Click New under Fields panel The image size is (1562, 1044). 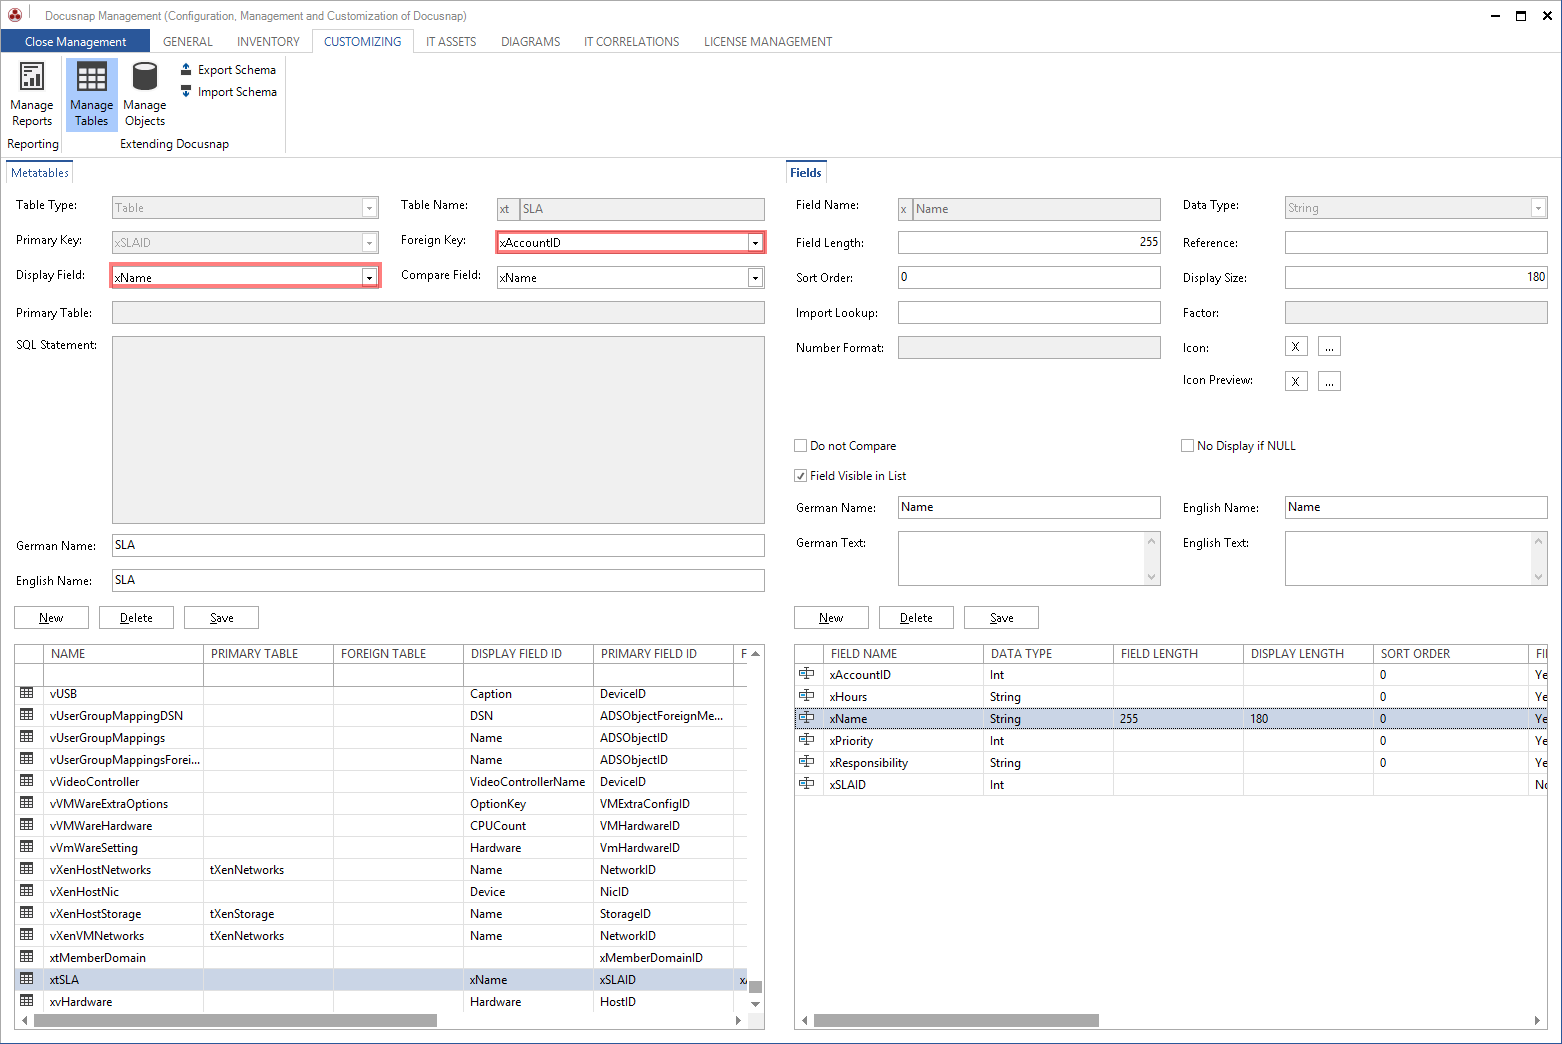(831, 618)
